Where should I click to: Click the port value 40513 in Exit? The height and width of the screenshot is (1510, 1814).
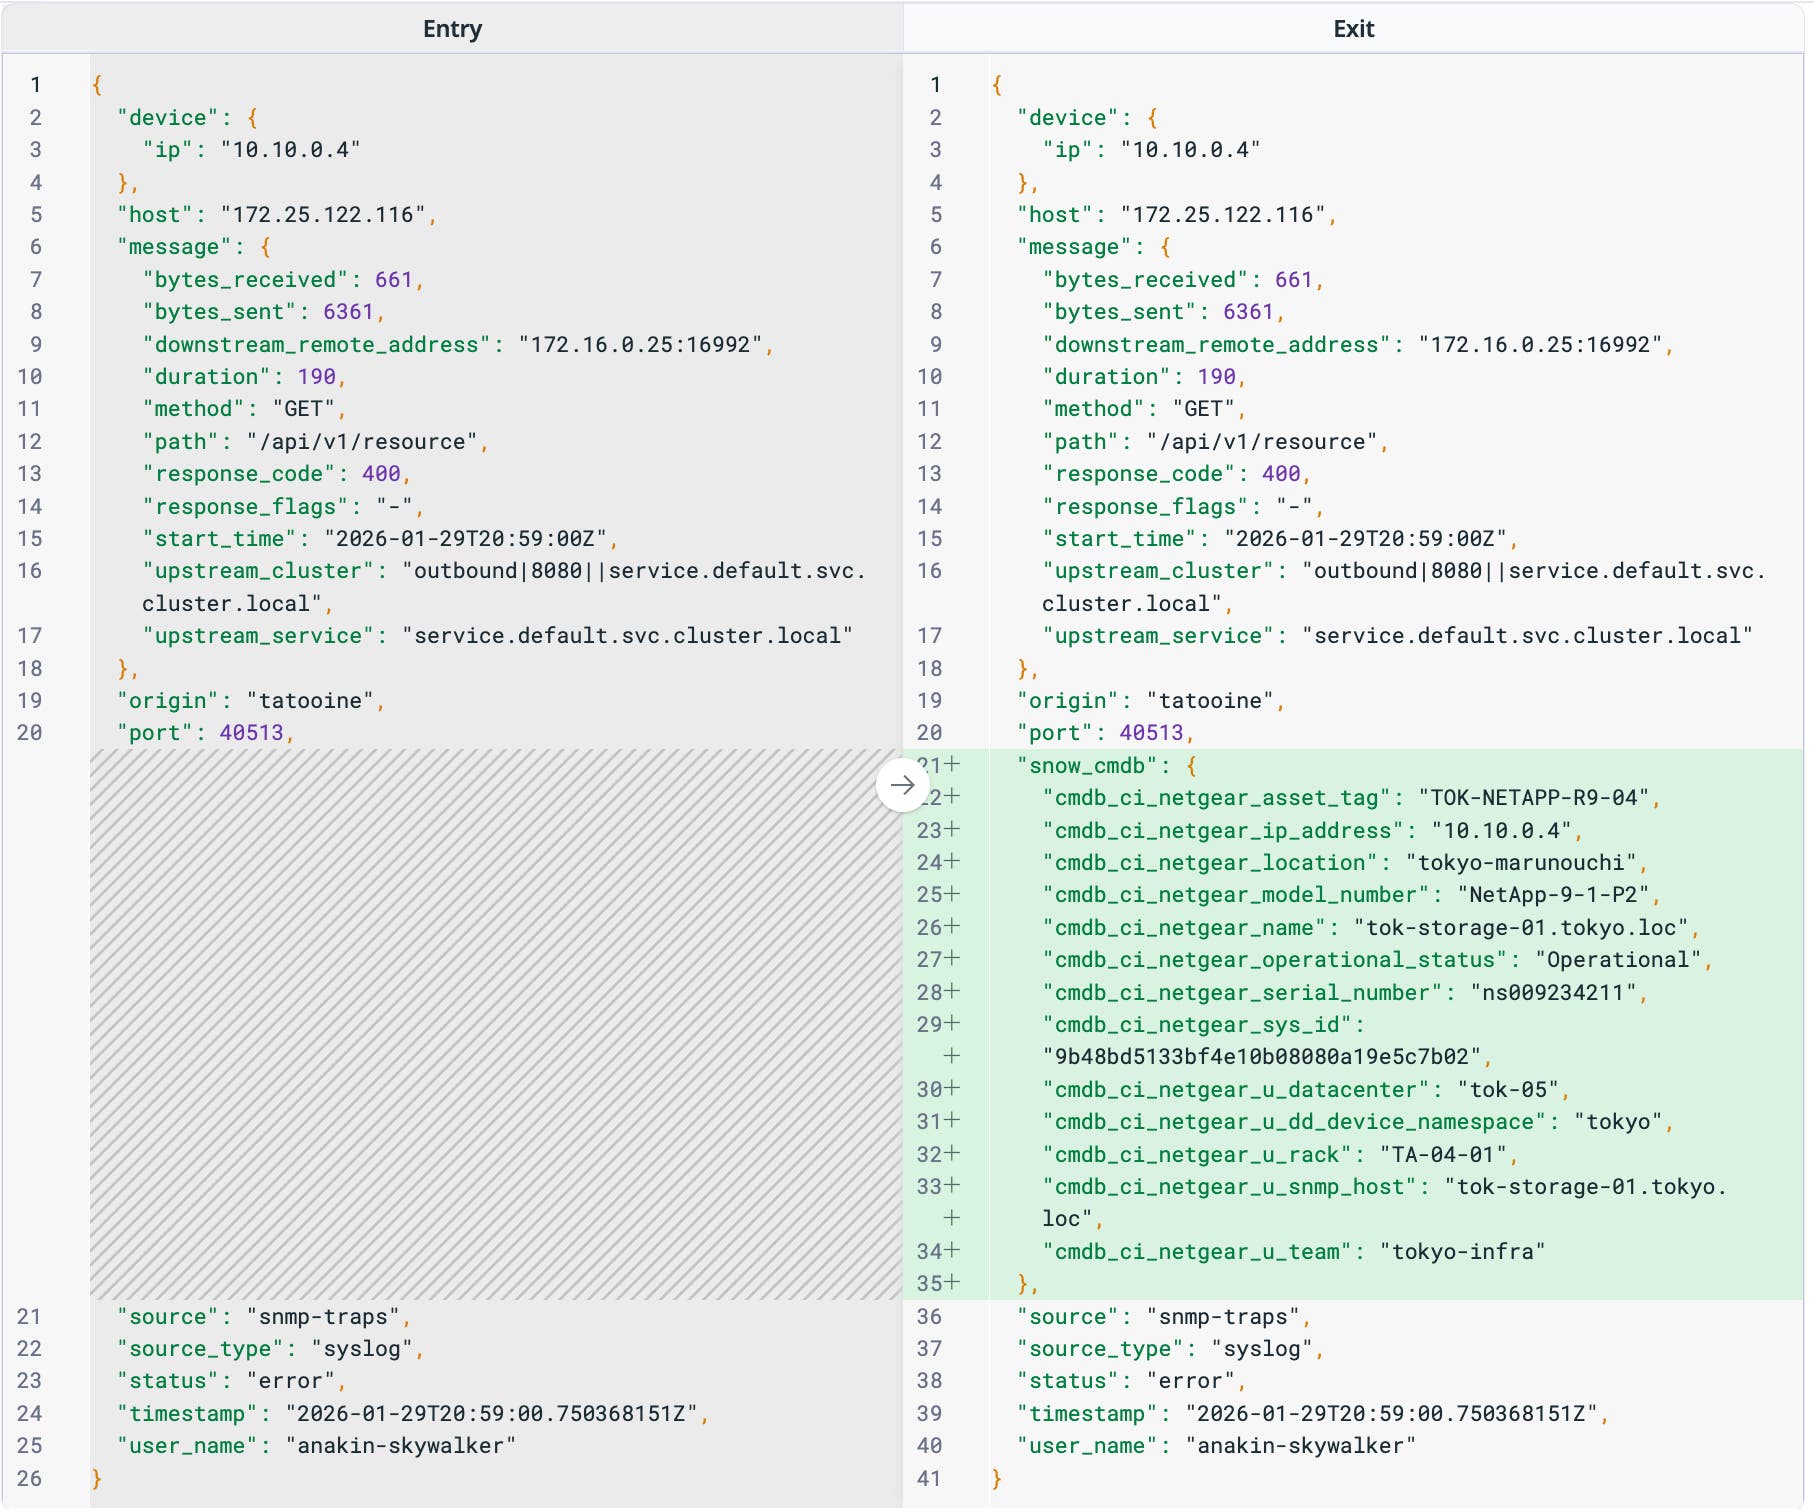click(1152, 732)
